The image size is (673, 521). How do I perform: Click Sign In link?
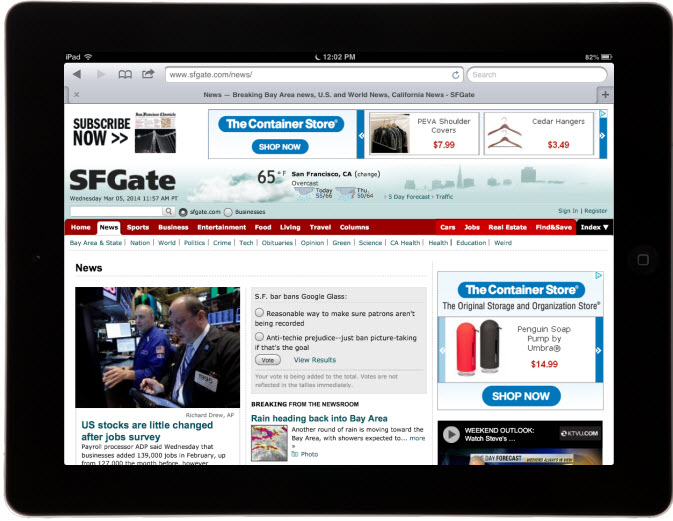(x=568, y=211)
